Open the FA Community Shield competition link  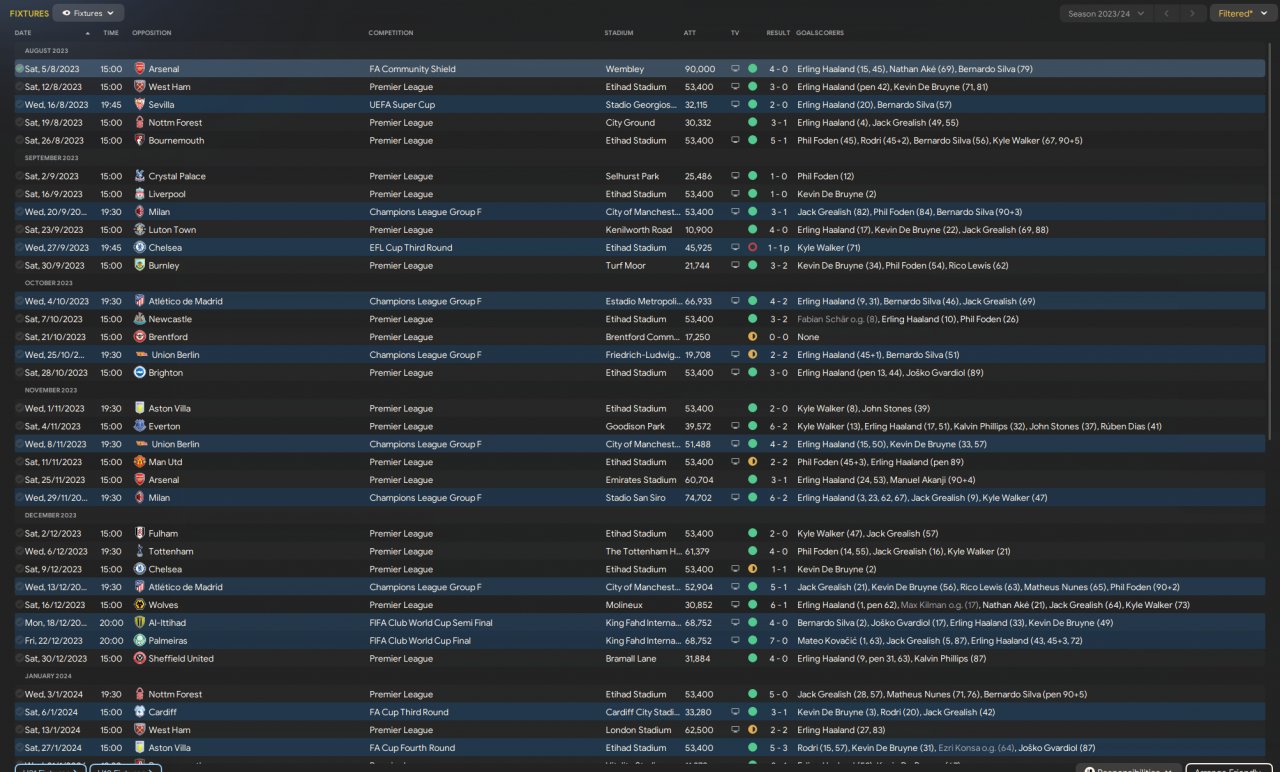(412, 69)
